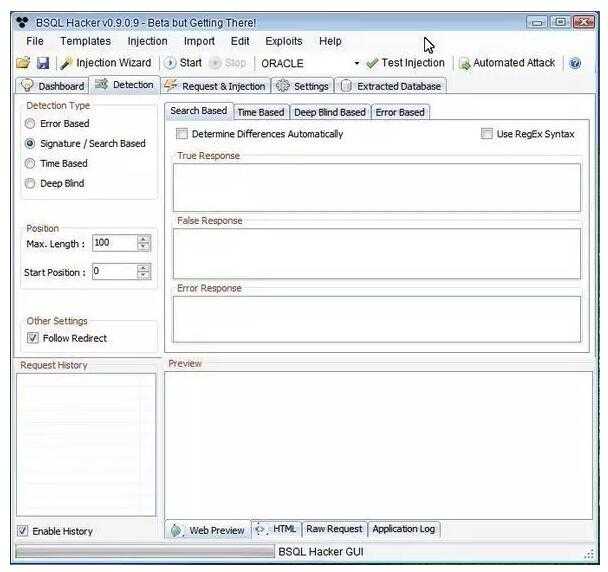Save using the floppy disk icon

(x=43, y=63)
